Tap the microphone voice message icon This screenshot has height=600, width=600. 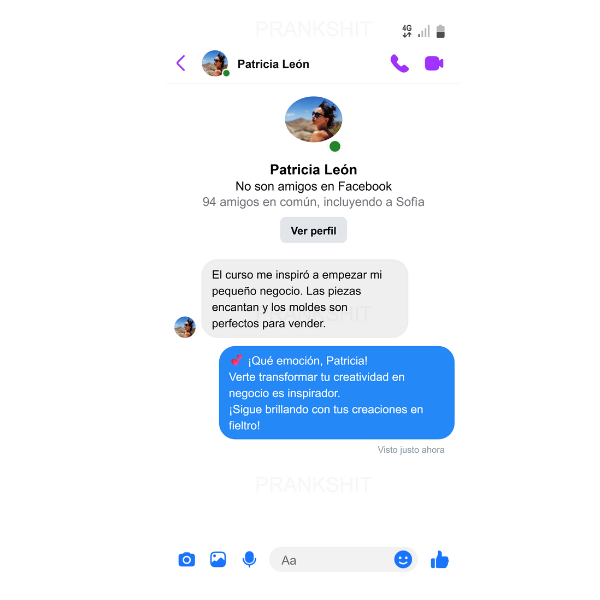pyautogui.click(x=249, y=559)
